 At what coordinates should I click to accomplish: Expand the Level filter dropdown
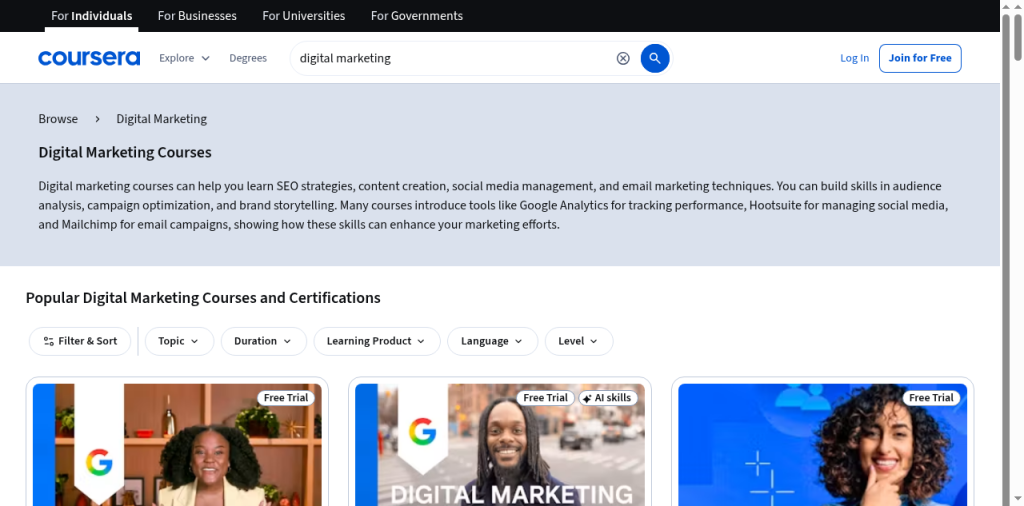tap(579, 341)
